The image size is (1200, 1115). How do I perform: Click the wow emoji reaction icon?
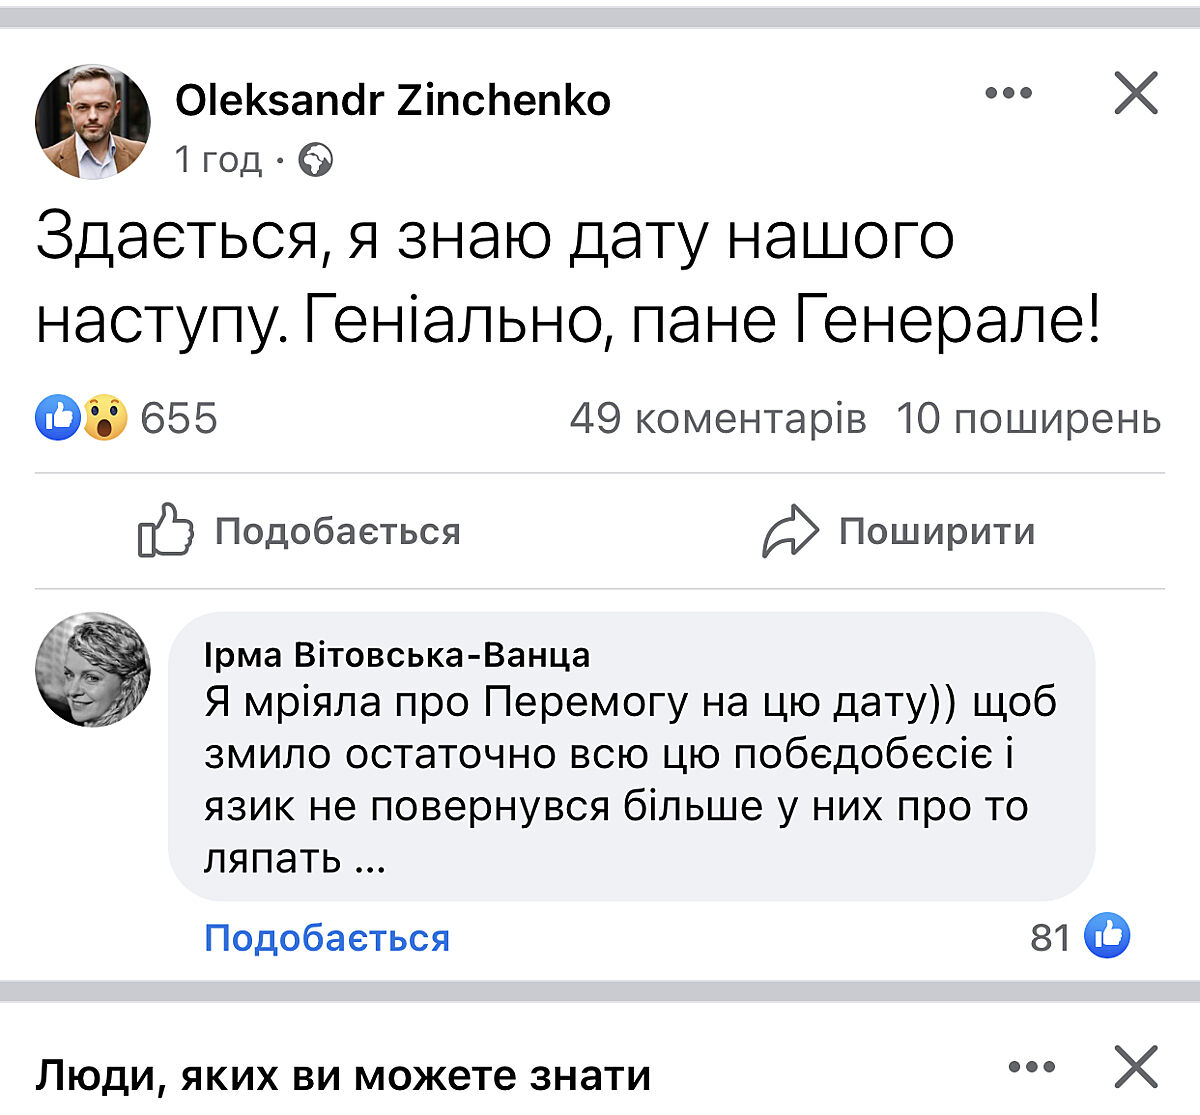click(x=105, y=418)
